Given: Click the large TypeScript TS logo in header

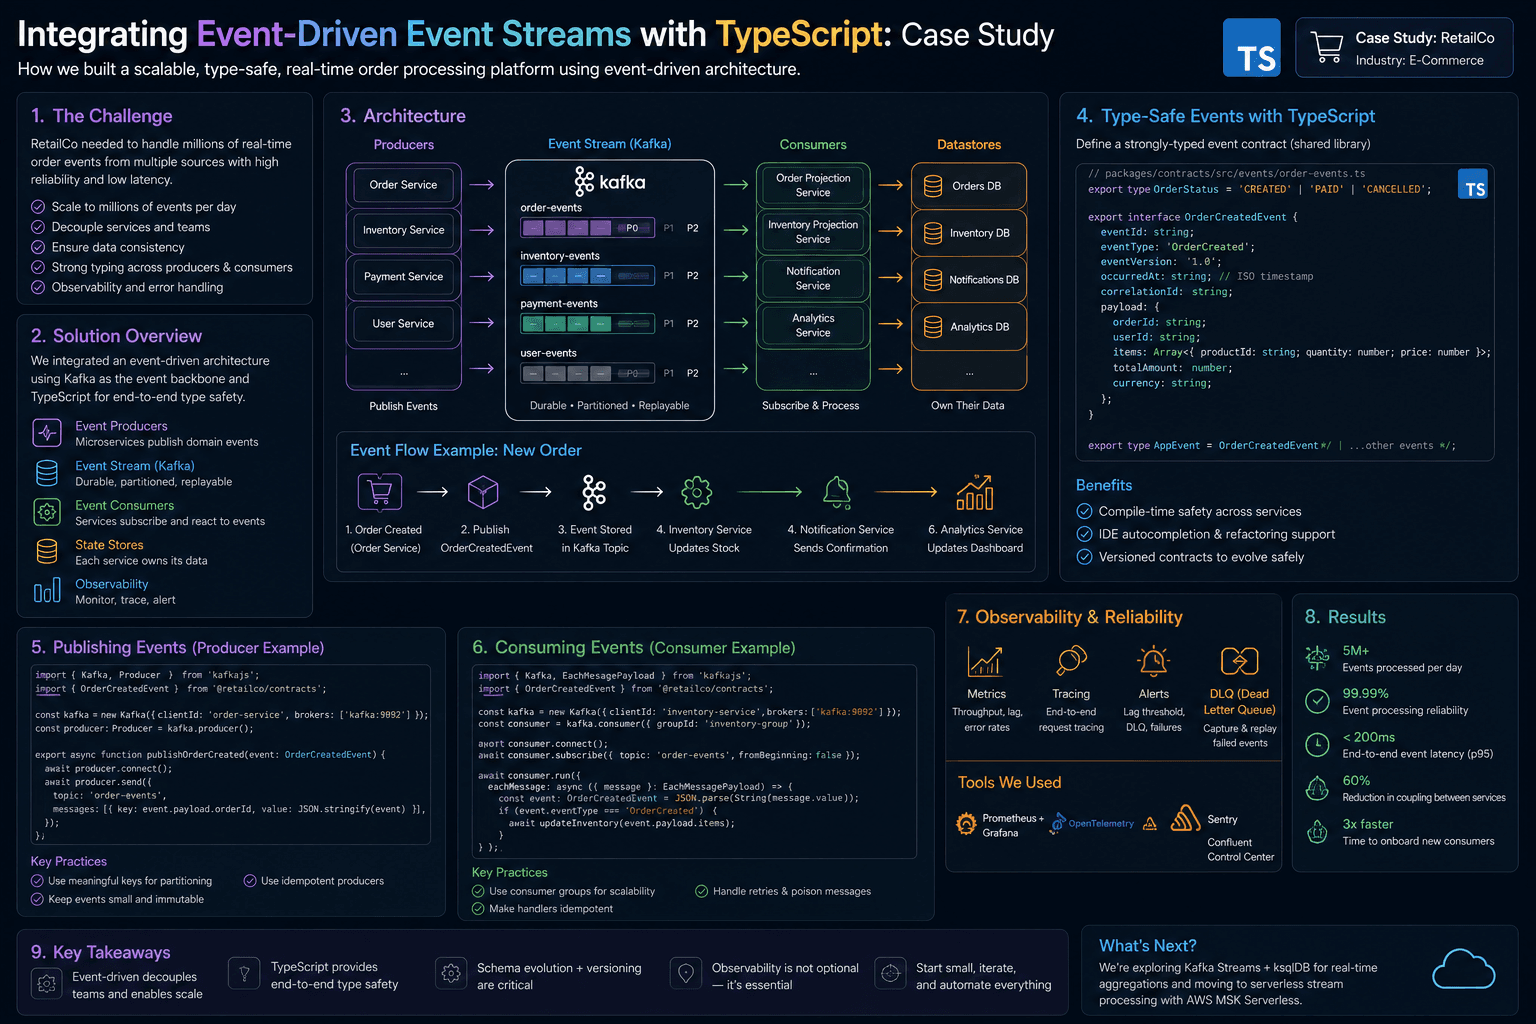Looking at the screenshot, I should 1251,47.
